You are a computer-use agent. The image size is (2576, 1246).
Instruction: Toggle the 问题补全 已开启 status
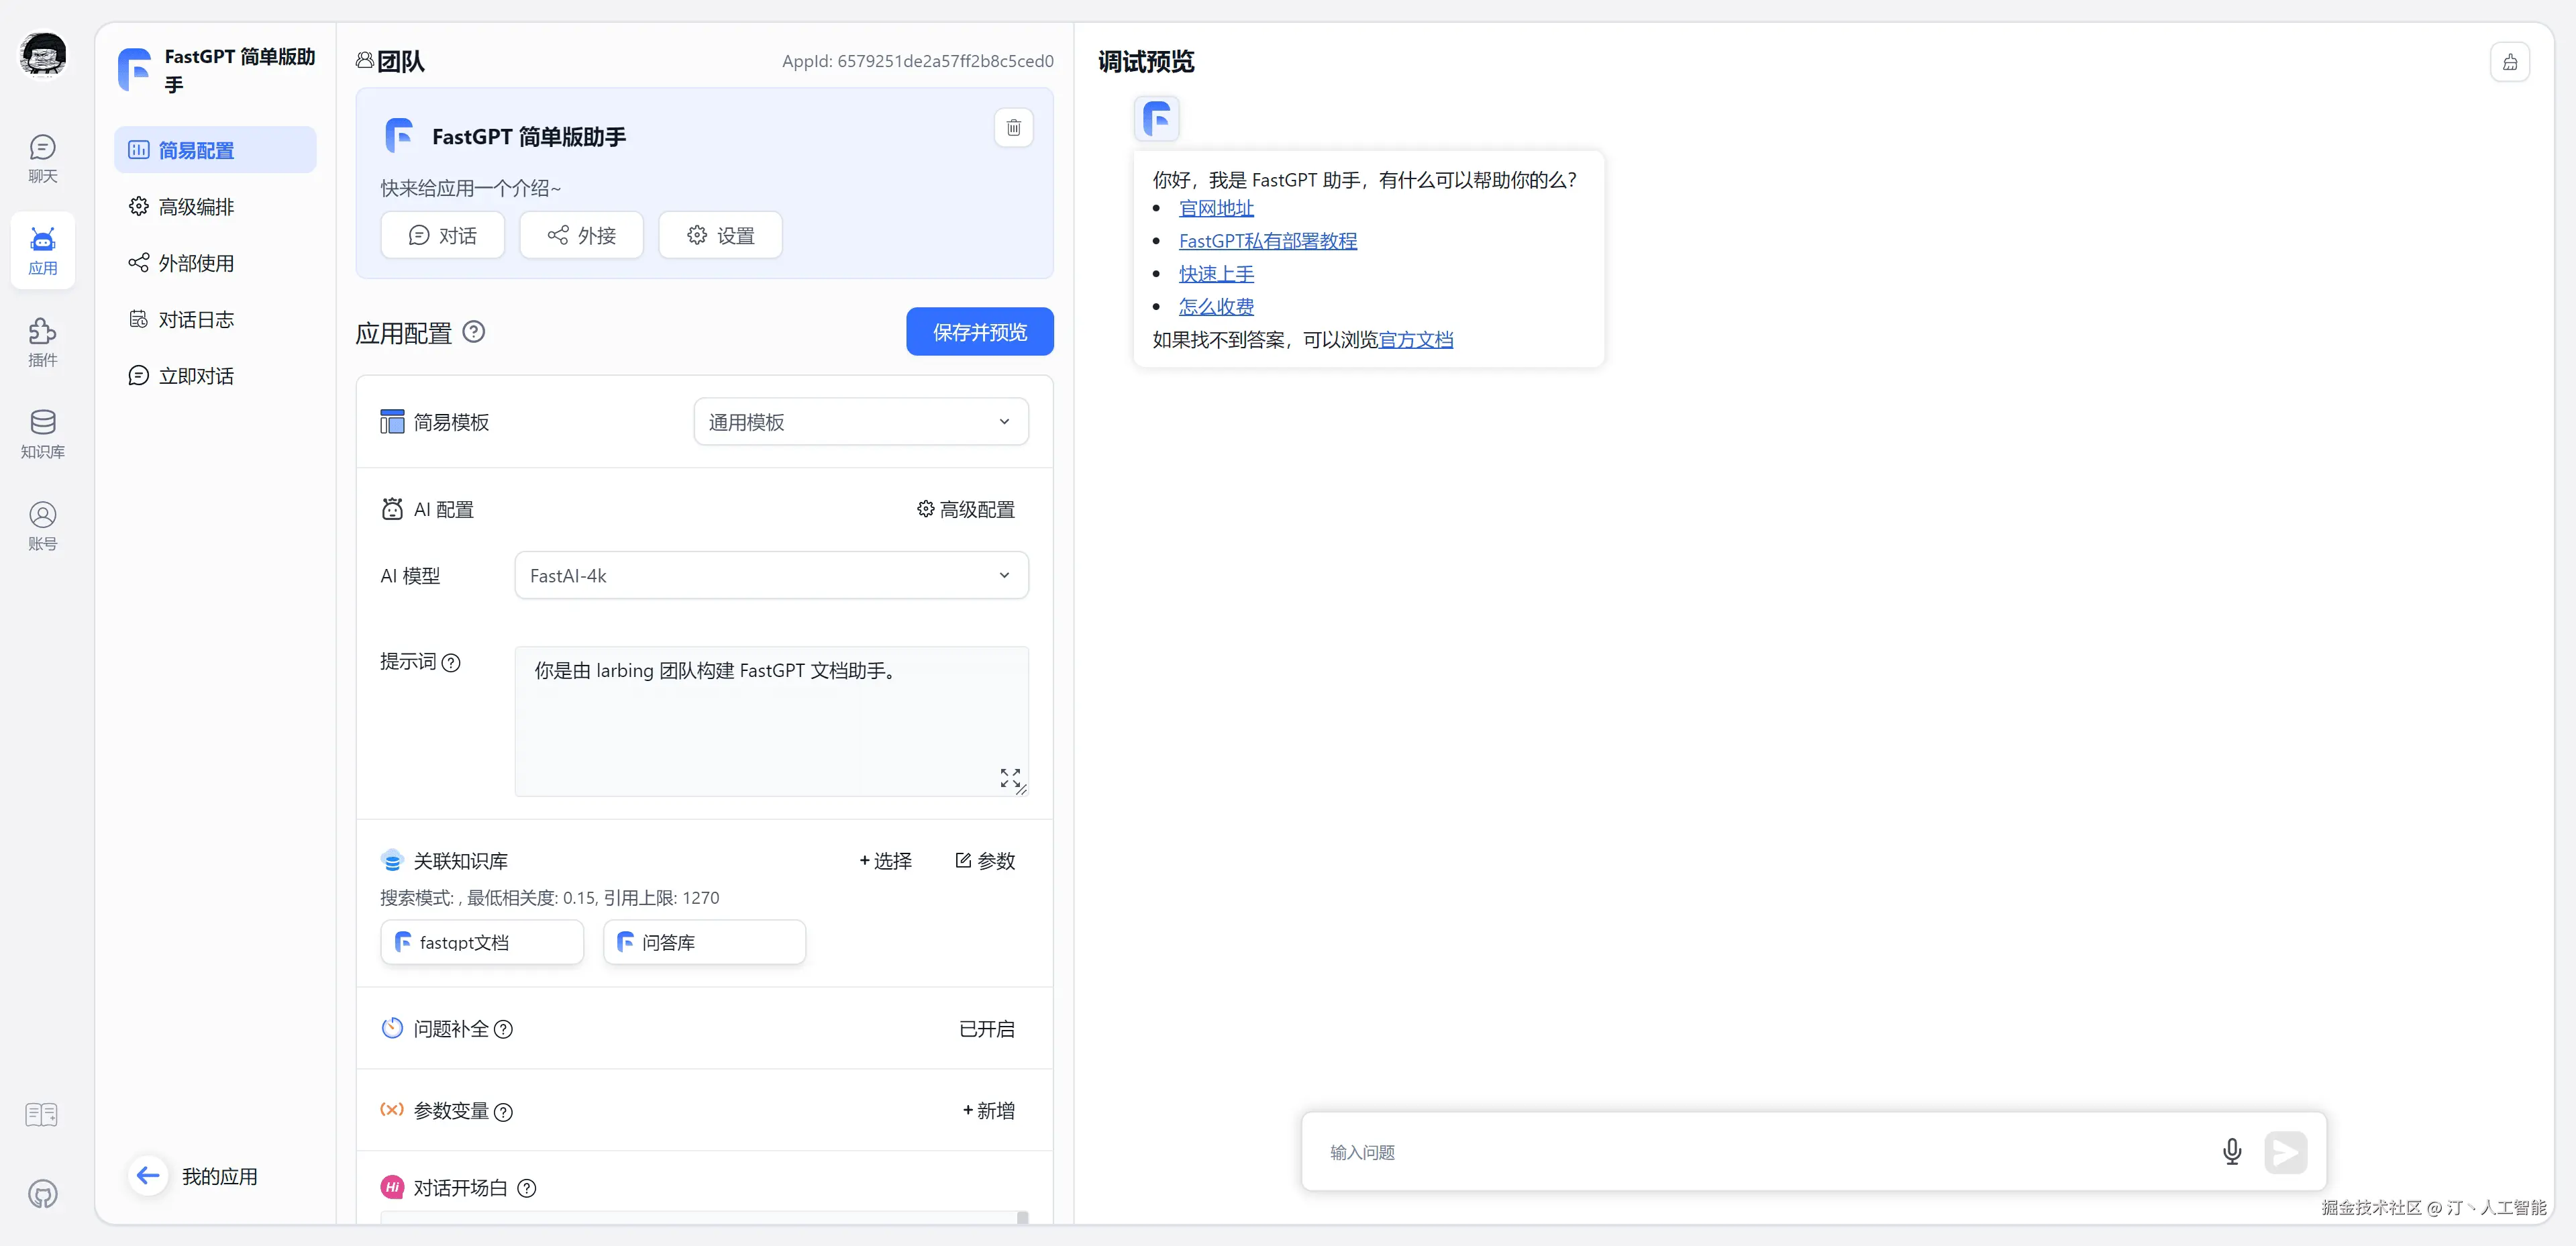(x=986, y=1029)
